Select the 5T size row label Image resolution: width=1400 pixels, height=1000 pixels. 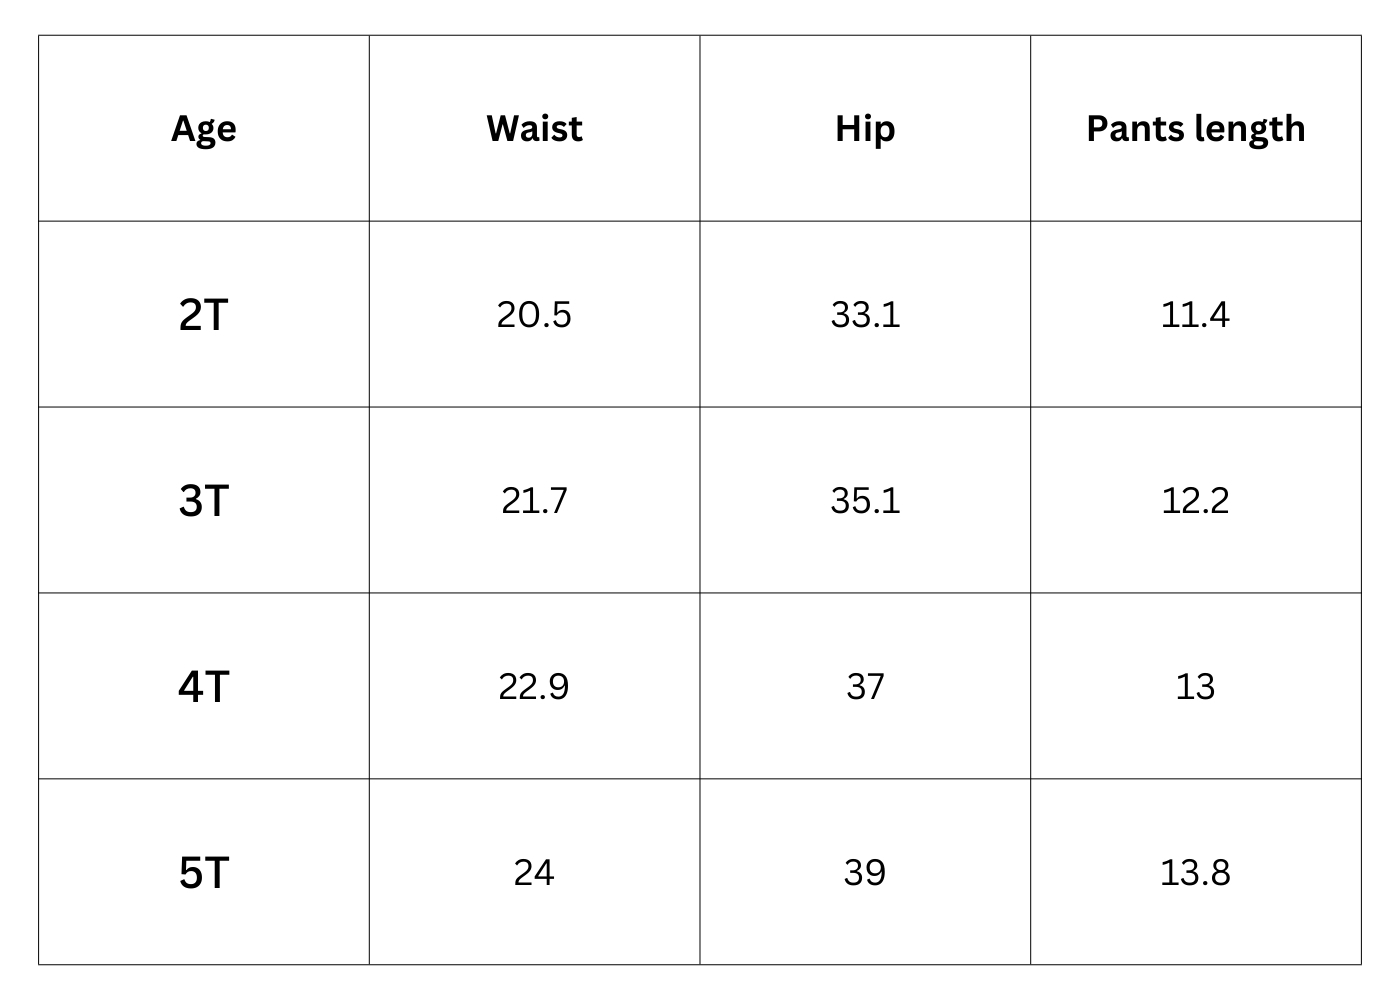pyautogui.click(x=204, y=873)
